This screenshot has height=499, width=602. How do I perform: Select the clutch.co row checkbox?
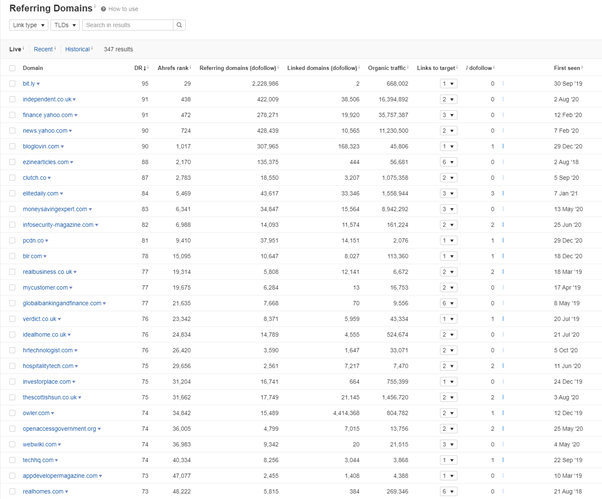pyautogui.click(x=12, y=178)
